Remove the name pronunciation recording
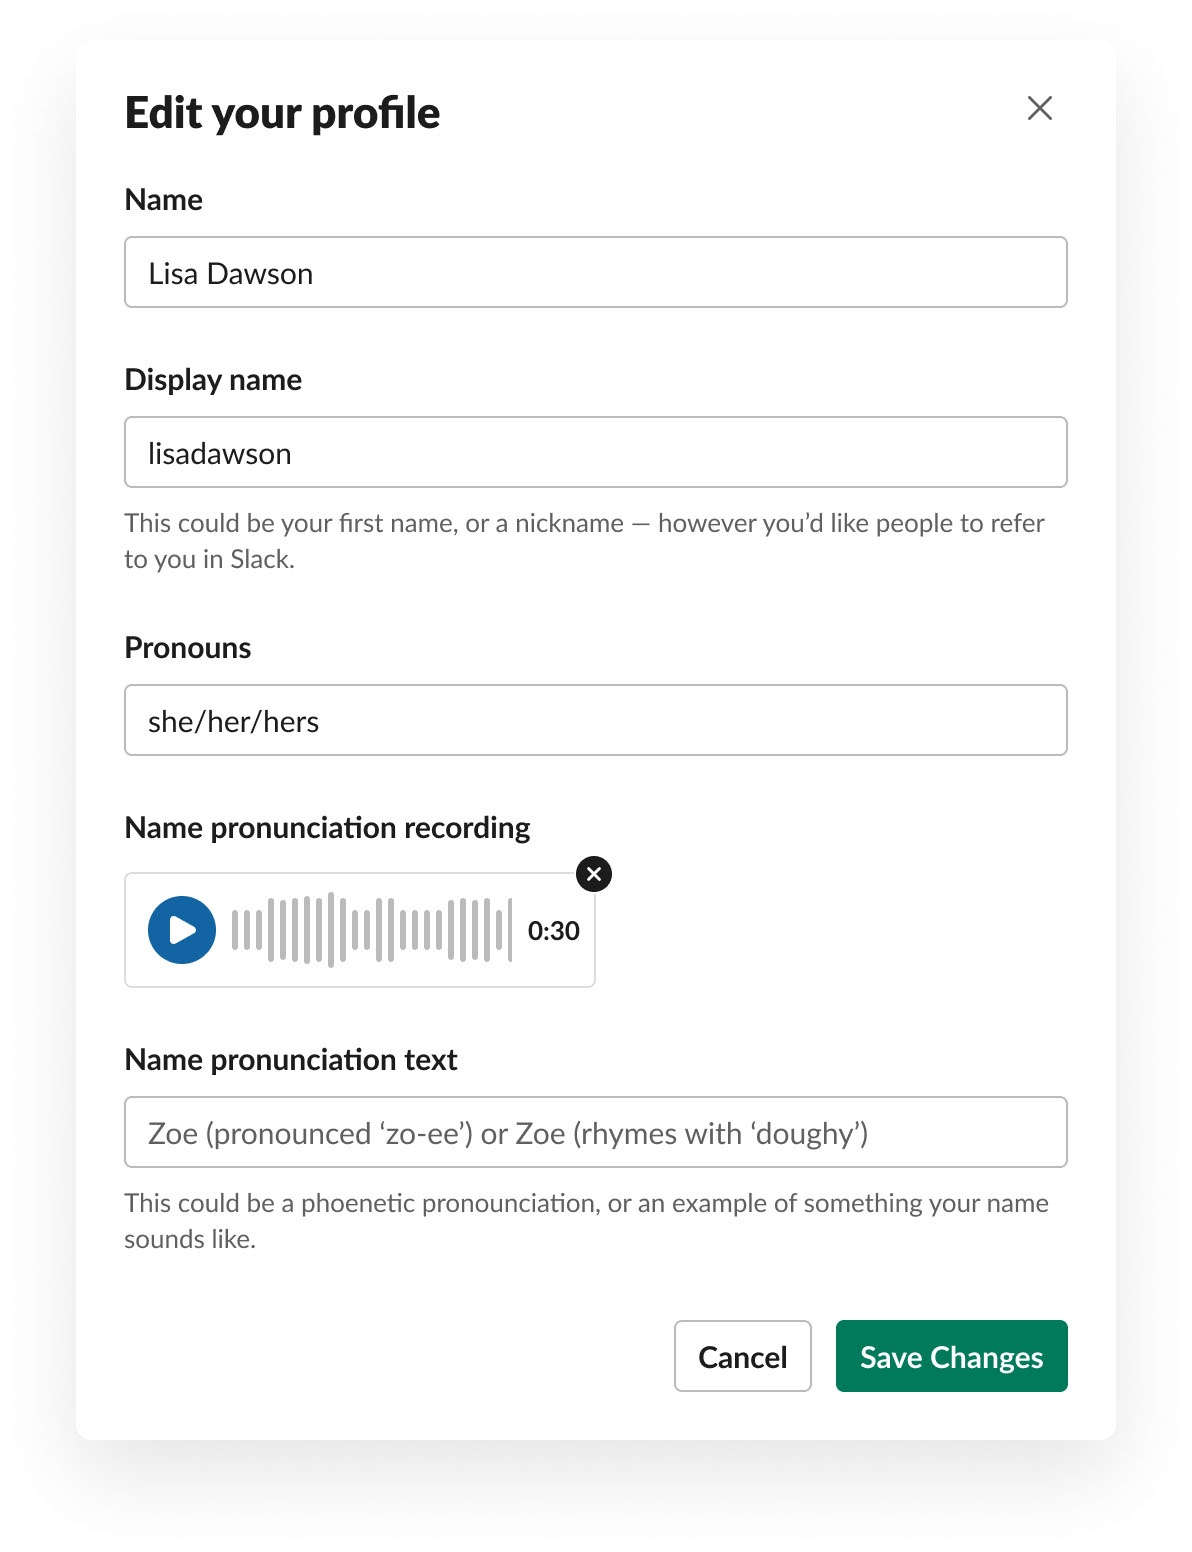Viewport: 1192px width, 1552px height. (x=594, y=874)
